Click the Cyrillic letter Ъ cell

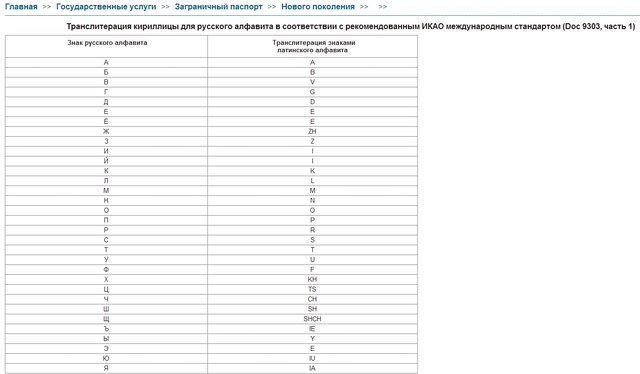(x=107, y=329)
